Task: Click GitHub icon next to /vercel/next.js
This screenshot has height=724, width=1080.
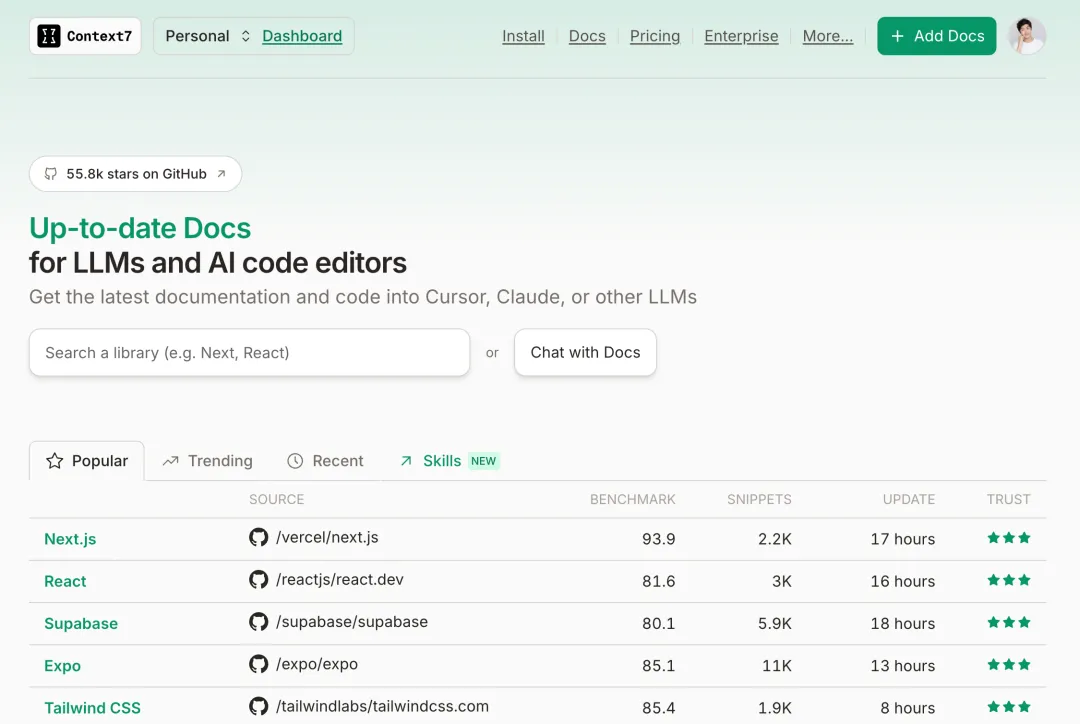Action: [x=258, y=537]
